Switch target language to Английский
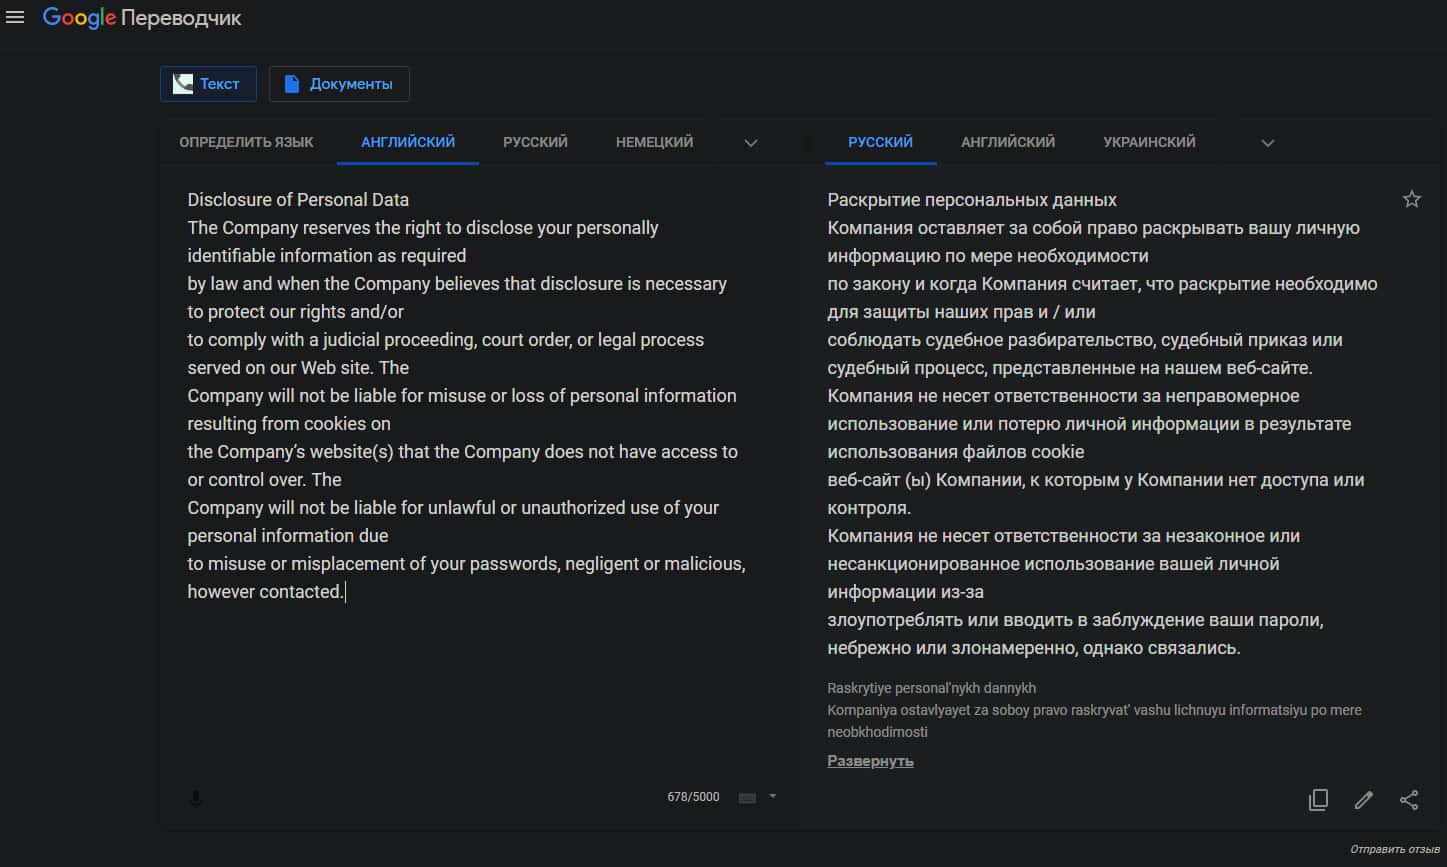 (x=1007, y=142)
